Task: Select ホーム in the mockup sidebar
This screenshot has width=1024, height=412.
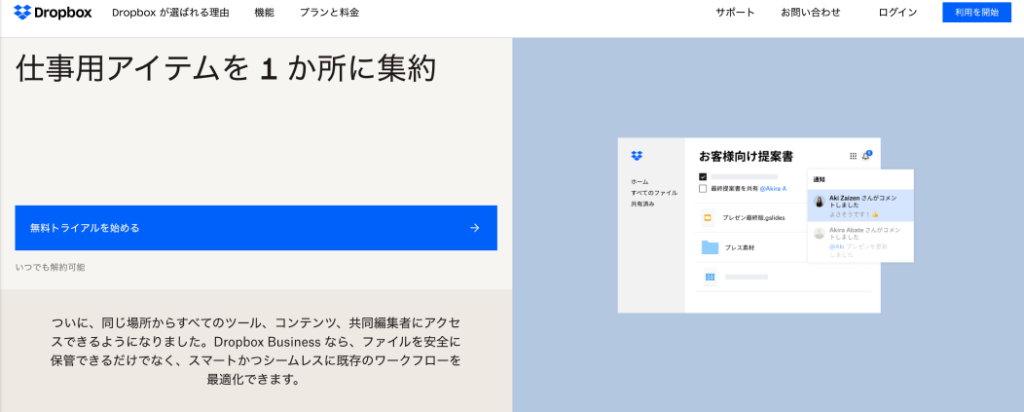Action: [639, 182]
